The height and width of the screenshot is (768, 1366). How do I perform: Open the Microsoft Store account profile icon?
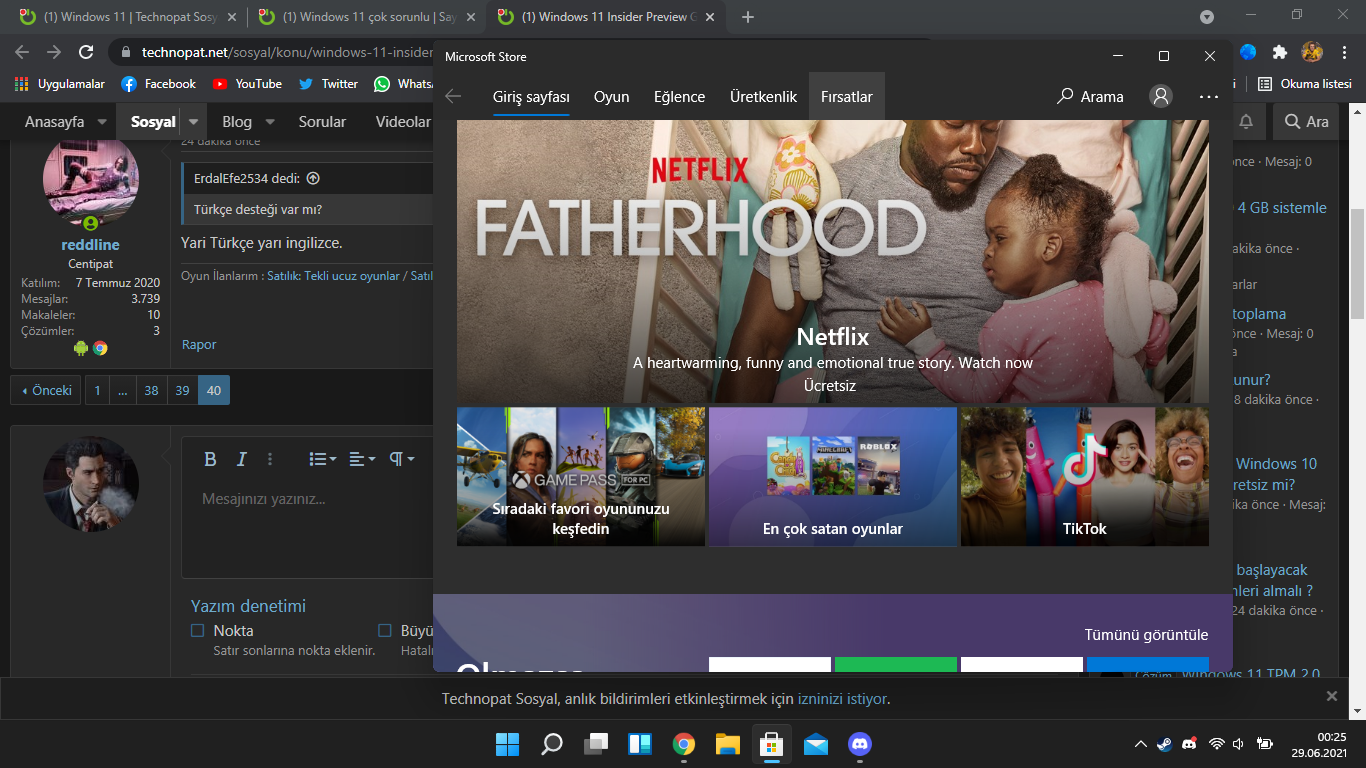coord(1161,96)
